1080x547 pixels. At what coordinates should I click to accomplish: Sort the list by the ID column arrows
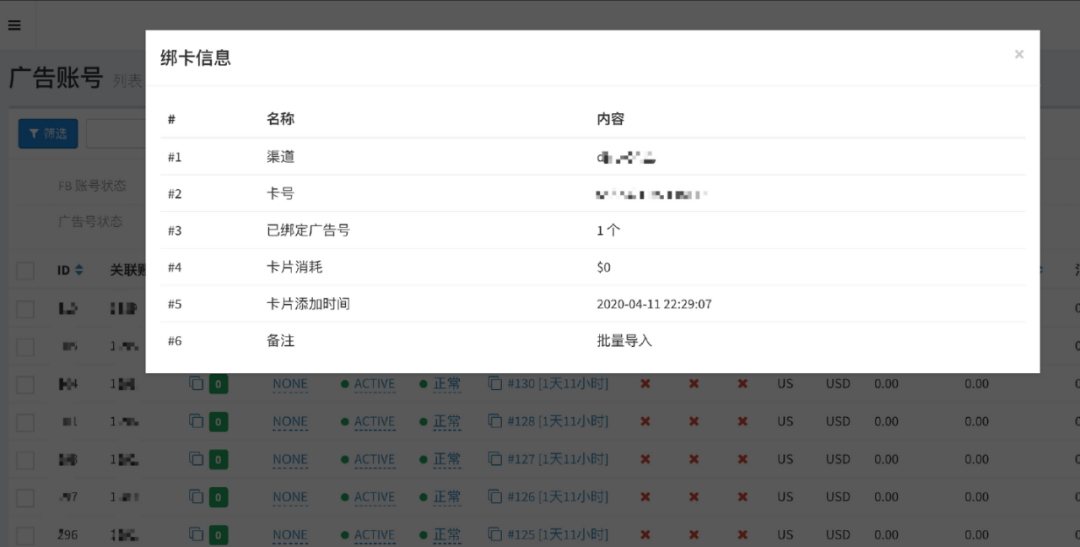pyautogui.click(x=79, y=270)
